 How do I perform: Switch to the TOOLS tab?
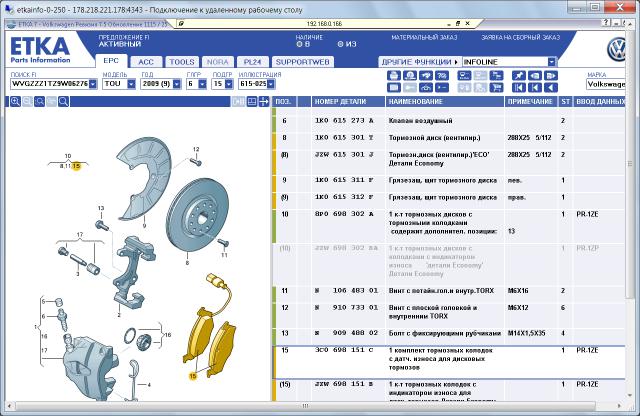click(x=182, y=62)
